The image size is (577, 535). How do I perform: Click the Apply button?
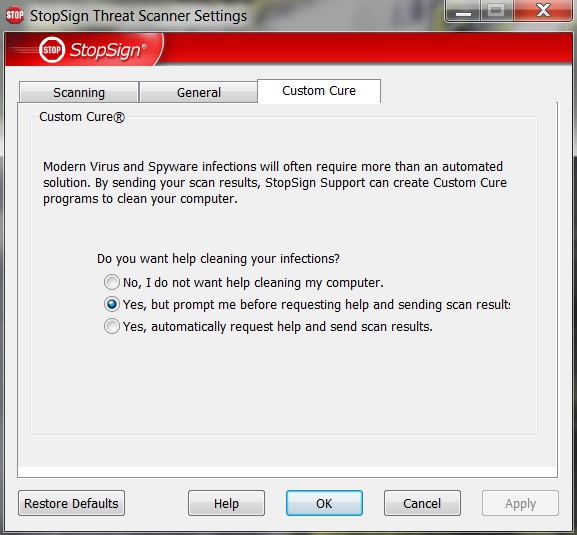point(520,503)
